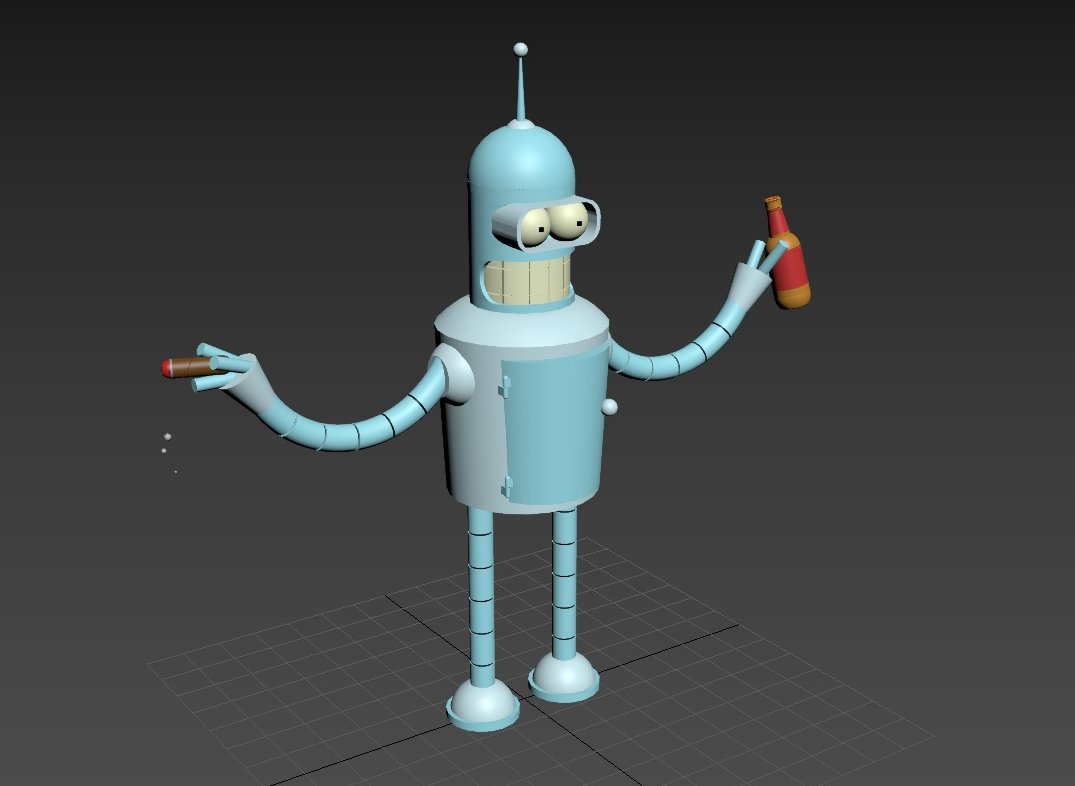Select the red glowing tip of the cigar
The width and height of the screenshot is (1075, 786).
(165, 368)
